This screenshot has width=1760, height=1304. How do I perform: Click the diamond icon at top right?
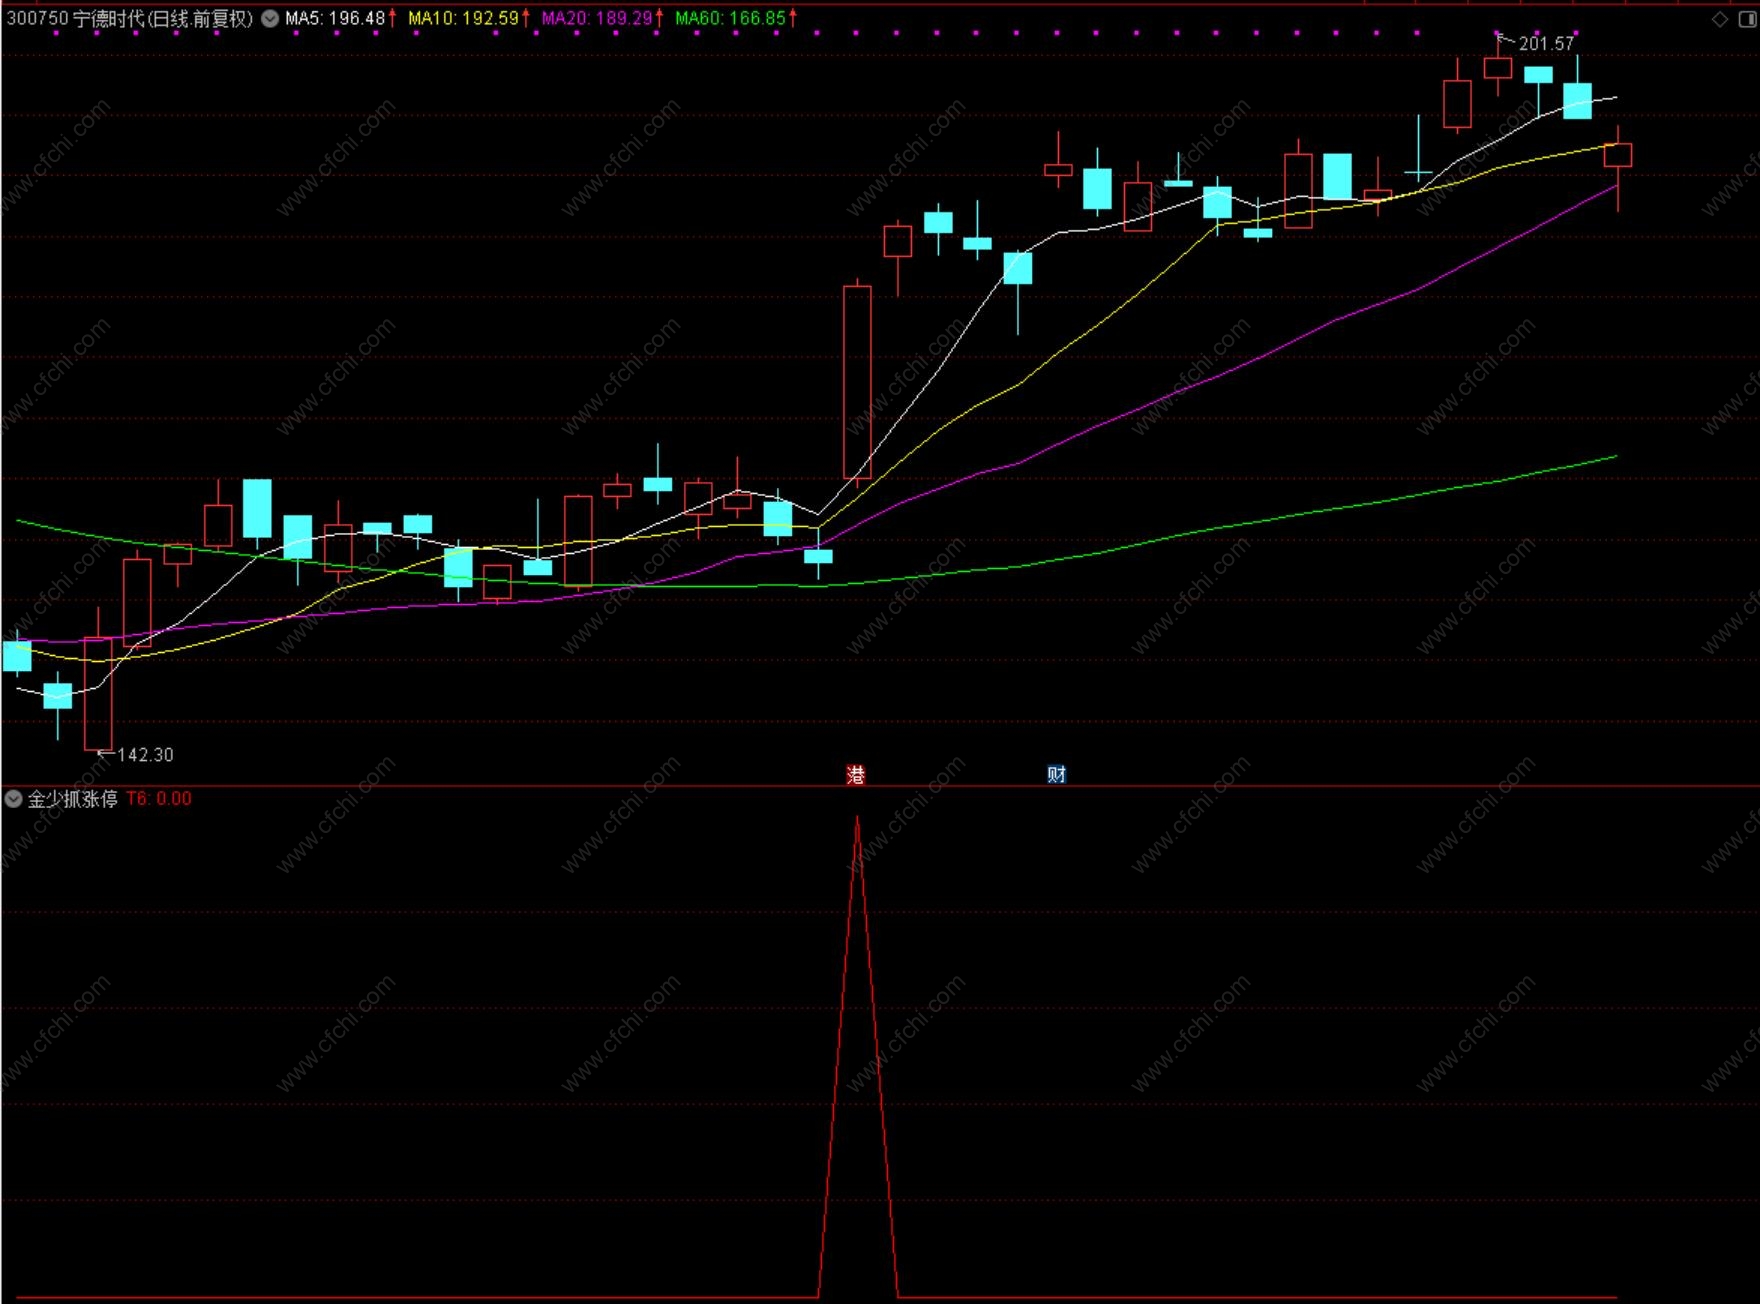[x=1721, y=19]
